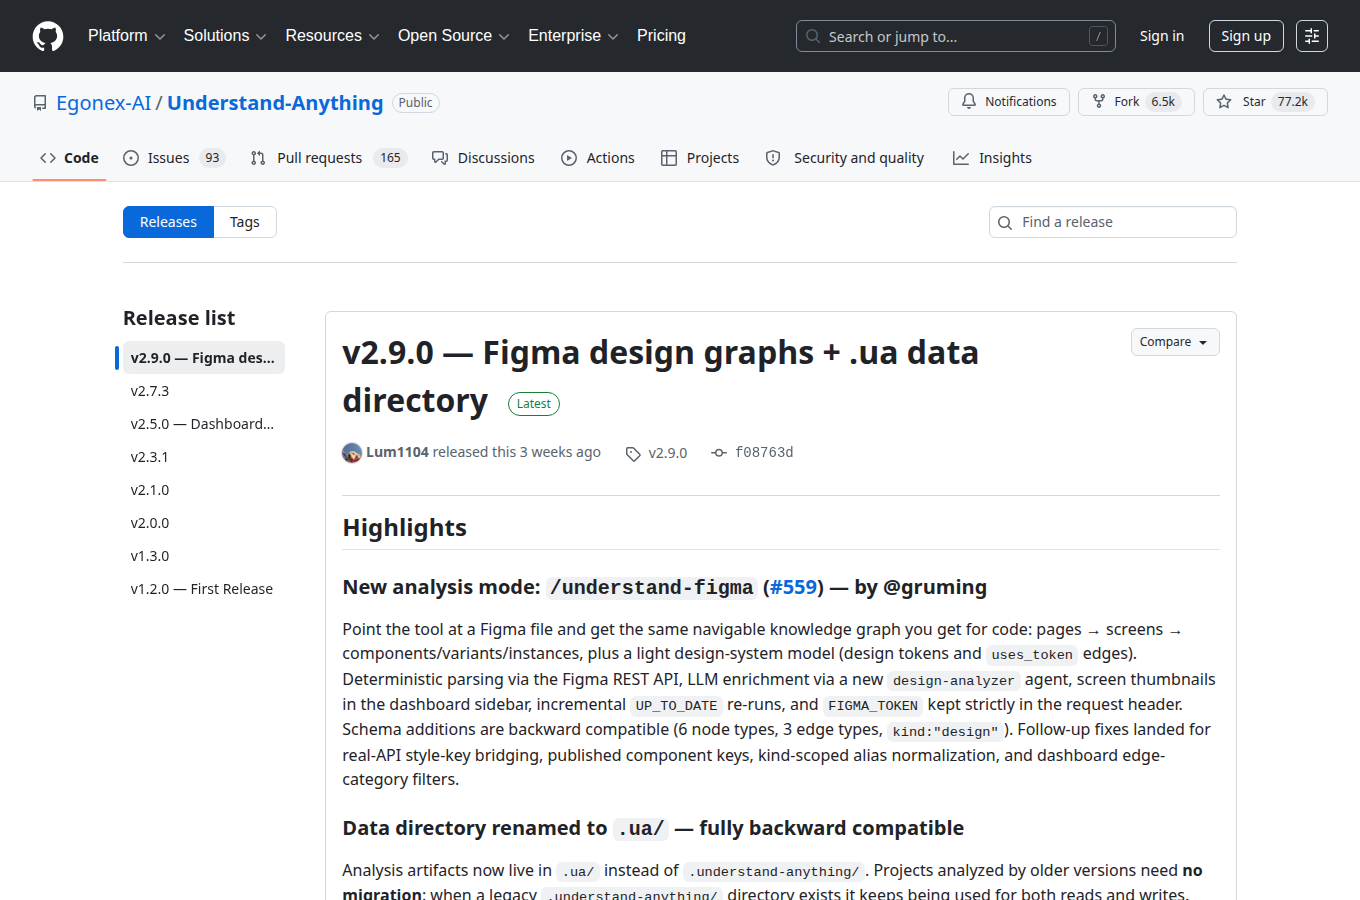The image size is (1360, 900).
Task: Open the Discussions tab
Action: 483,158
